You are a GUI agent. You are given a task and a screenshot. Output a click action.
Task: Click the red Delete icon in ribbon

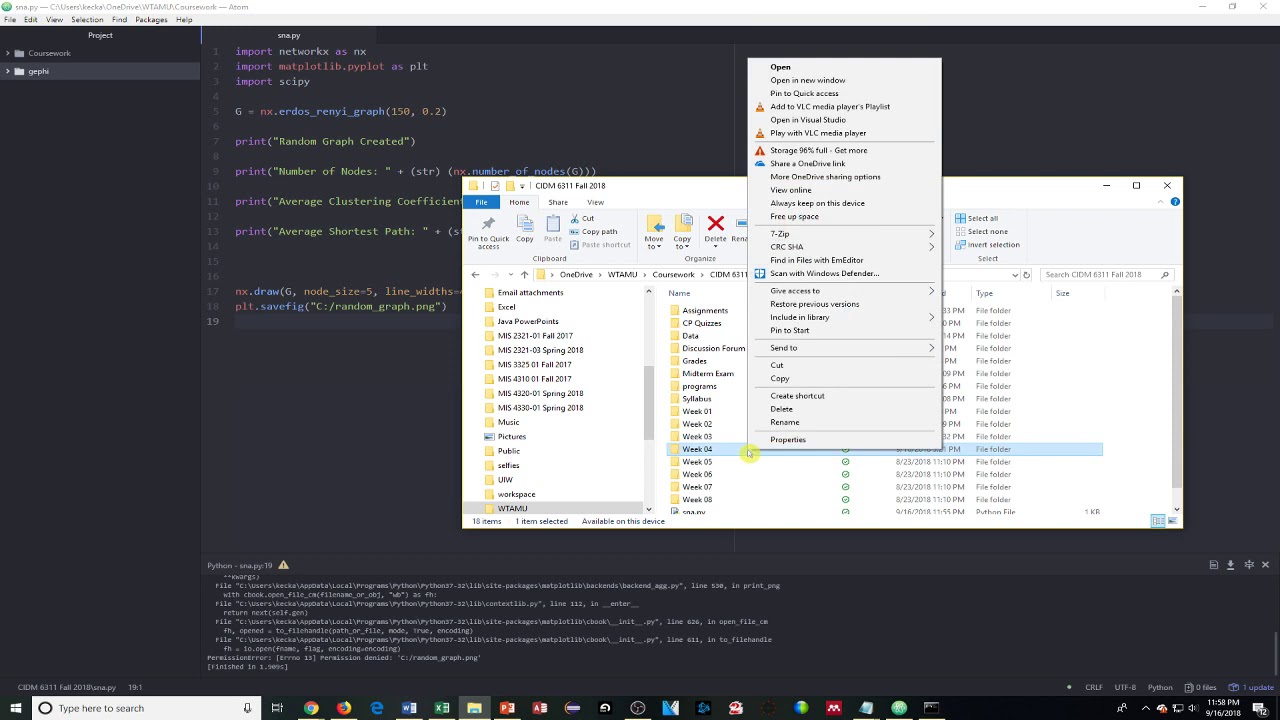(715, 224)
